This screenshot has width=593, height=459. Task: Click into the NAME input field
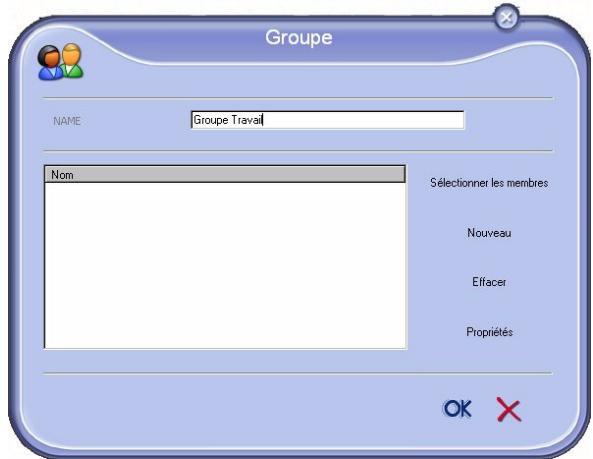click(328, 120)
